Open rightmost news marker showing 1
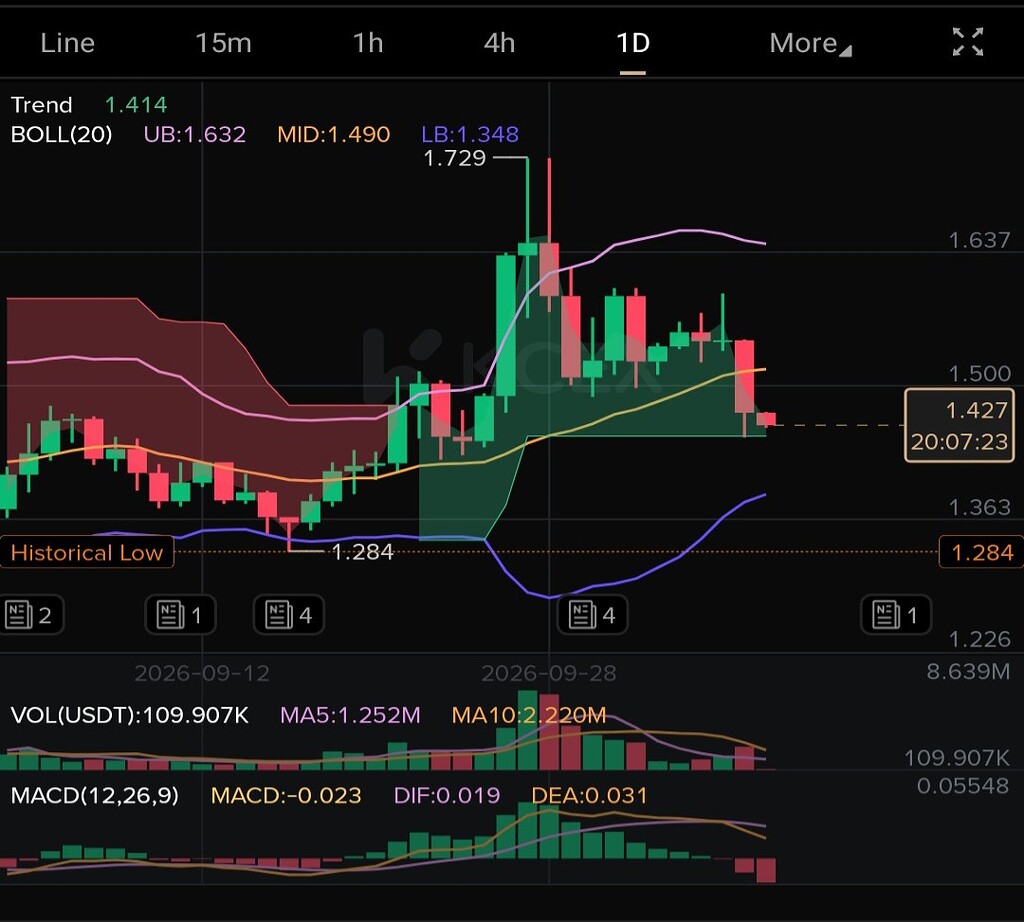The height and width of the screenshot is (922, 1024). pyautogui.click(x=896, y=614)
